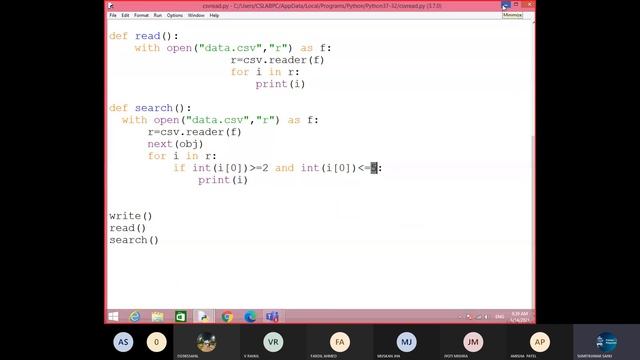Image resolution: width=640 pixels, height=360 pixels.
Task: Click the editor vertical scrollbar
Action: tap(533, 163)
